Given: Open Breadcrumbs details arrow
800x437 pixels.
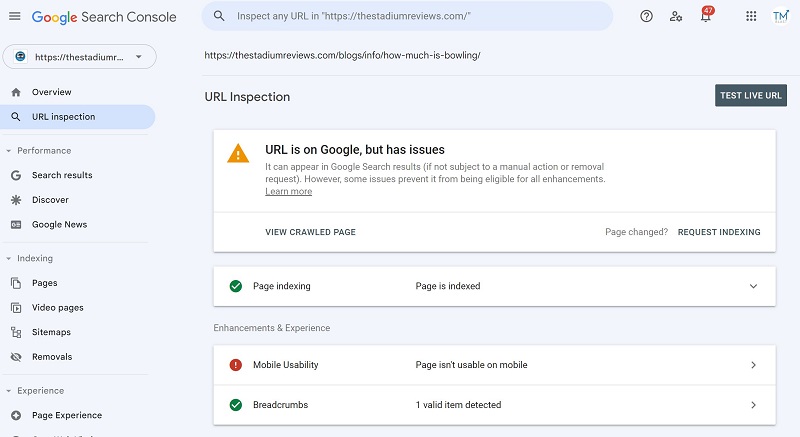Looking at the screenshot, I should click(x=754, y=405).
